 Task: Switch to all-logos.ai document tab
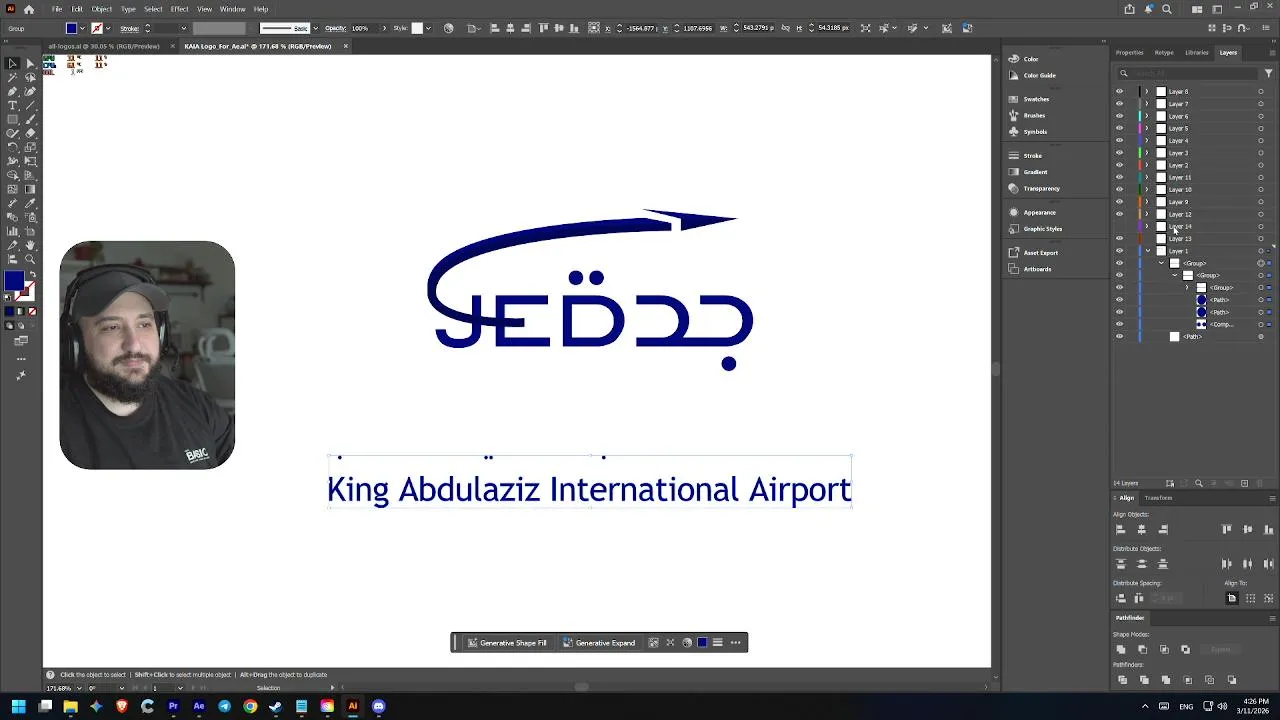click(x=104, y=46)
